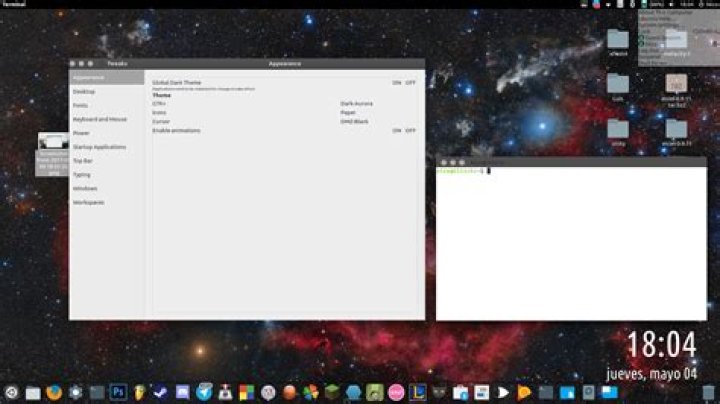720x404 pixels.
Task: Open the gray cat face icon in dock
Action: (439, 393)
